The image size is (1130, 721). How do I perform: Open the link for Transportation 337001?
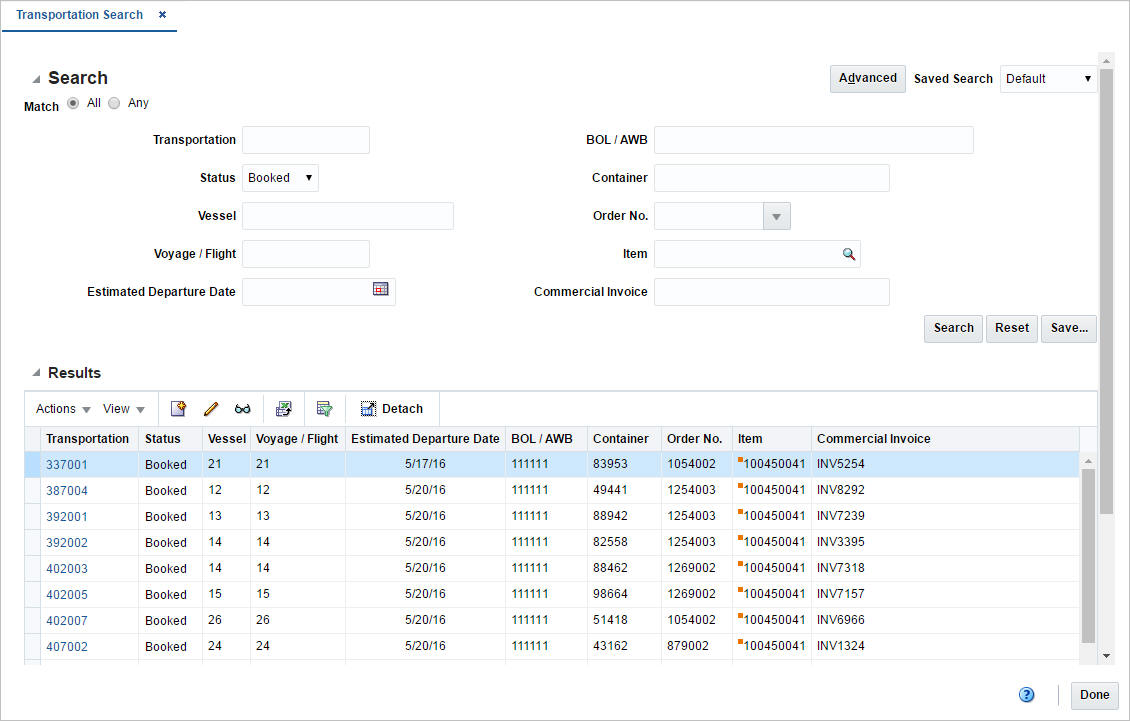click(x=67, y=464)
